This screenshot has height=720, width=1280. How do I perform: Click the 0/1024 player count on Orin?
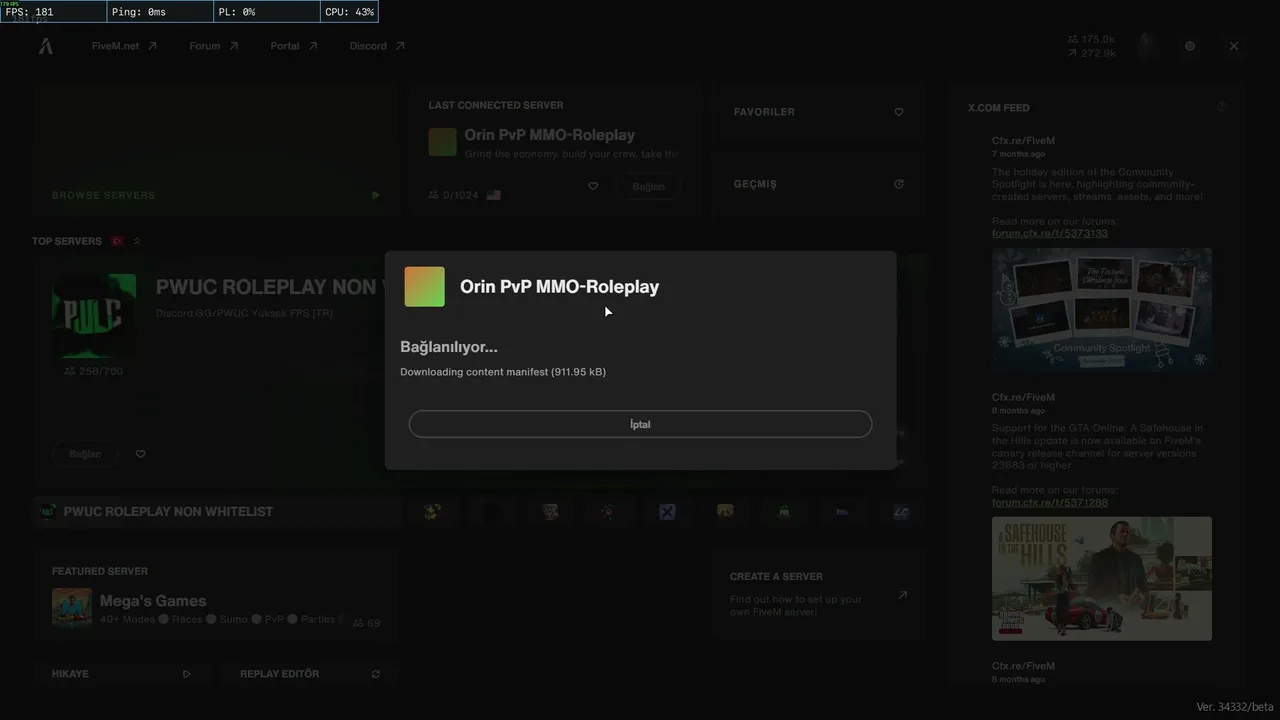pos(454,195)
